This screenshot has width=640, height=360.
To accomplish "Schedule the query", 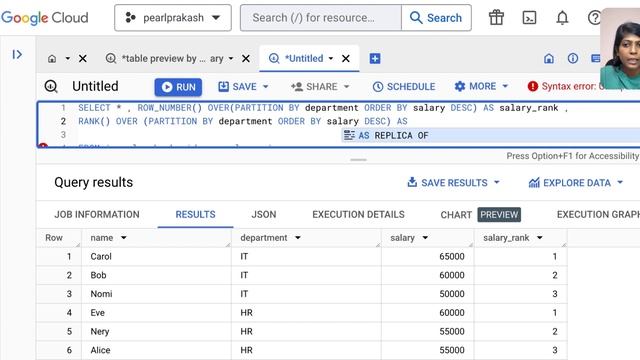I will [x=404, y=87].
